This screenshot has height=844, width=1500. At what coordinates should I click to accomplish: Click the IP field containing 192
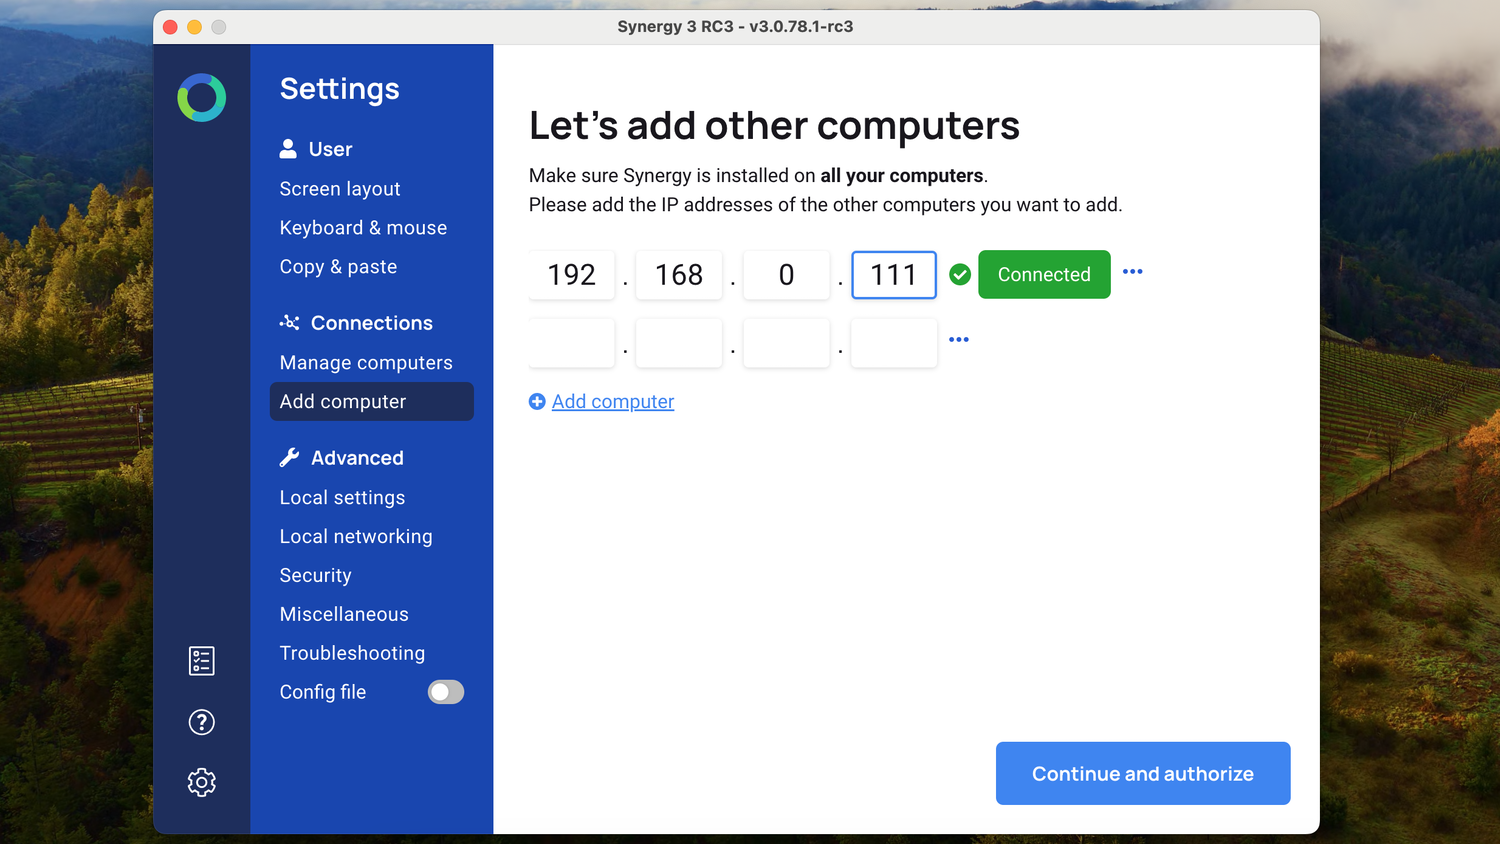[572, 275]
